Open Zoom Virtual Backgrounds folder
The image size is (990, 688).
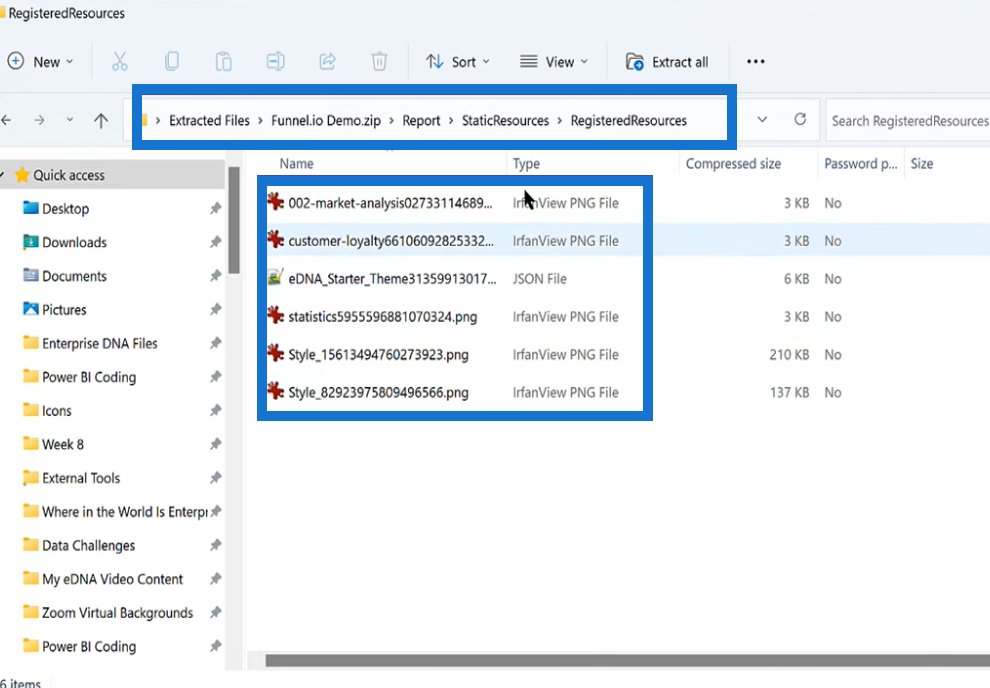(117, 613)
